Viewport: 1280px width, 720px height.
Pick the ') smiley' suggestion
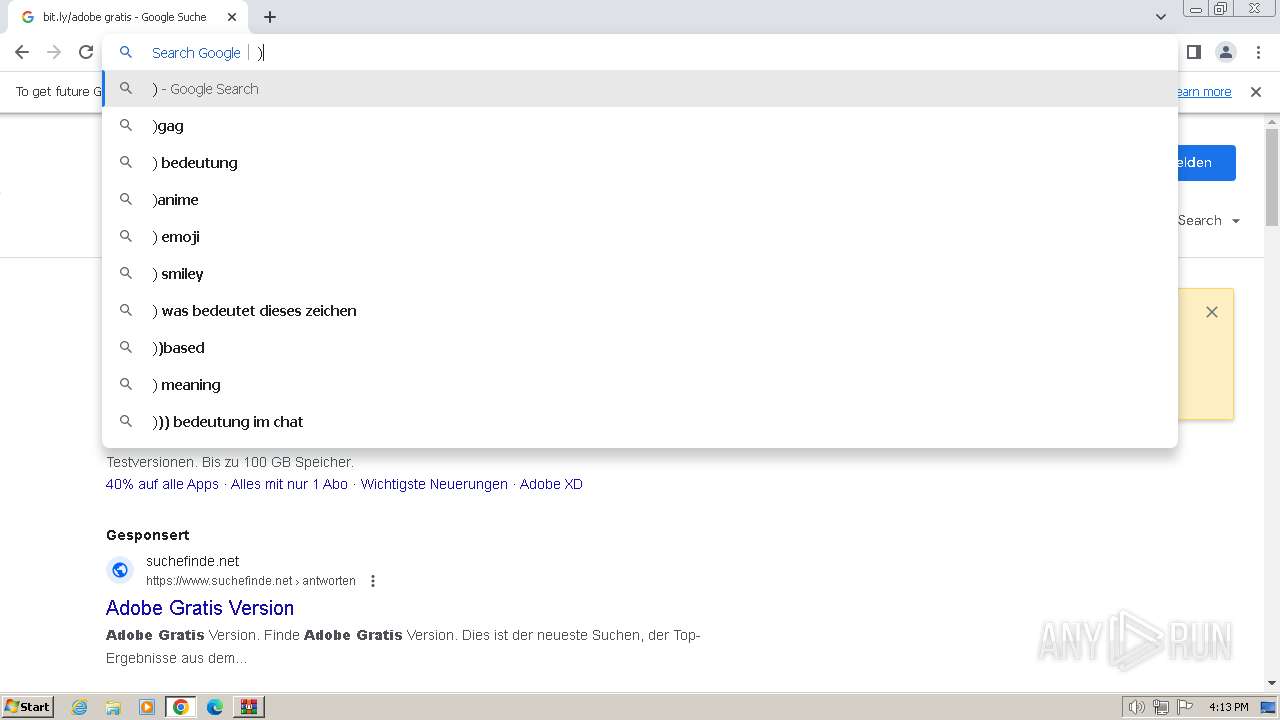pyautogui.click(x=640, y=274)
